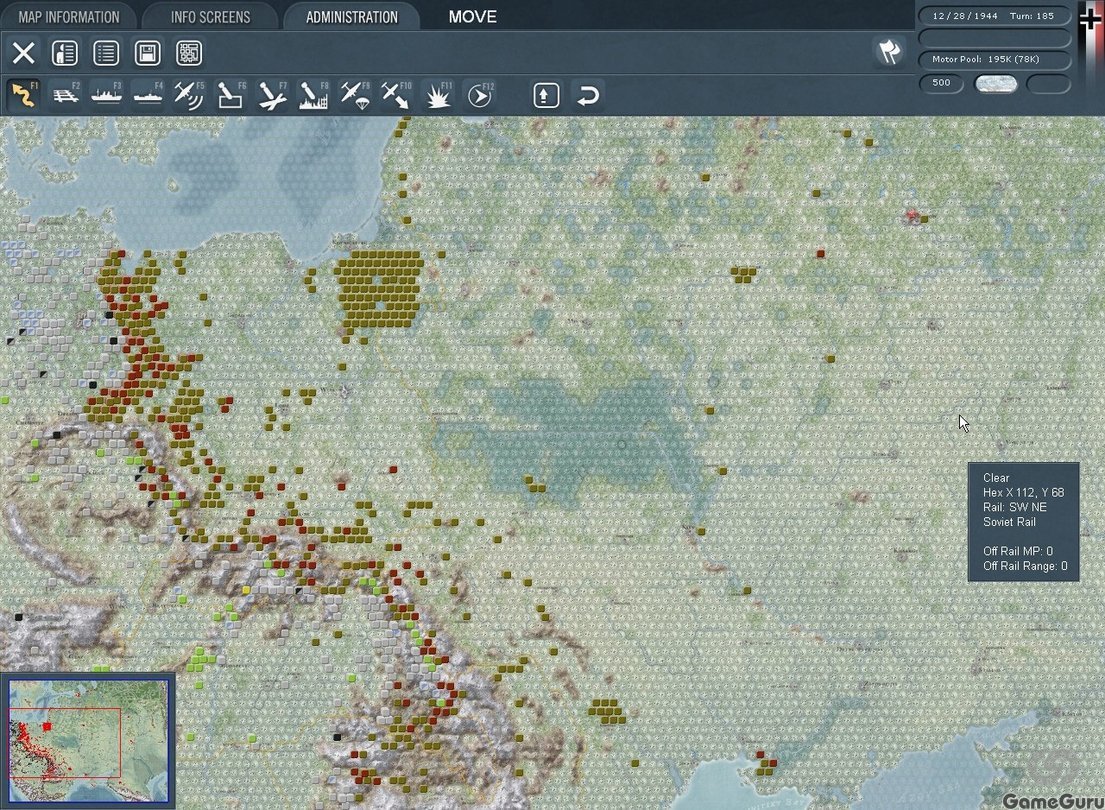Viewport: 1105px width, 810px height.
Task: Select the F5 air recon mode icon
Action: point(189,95)
